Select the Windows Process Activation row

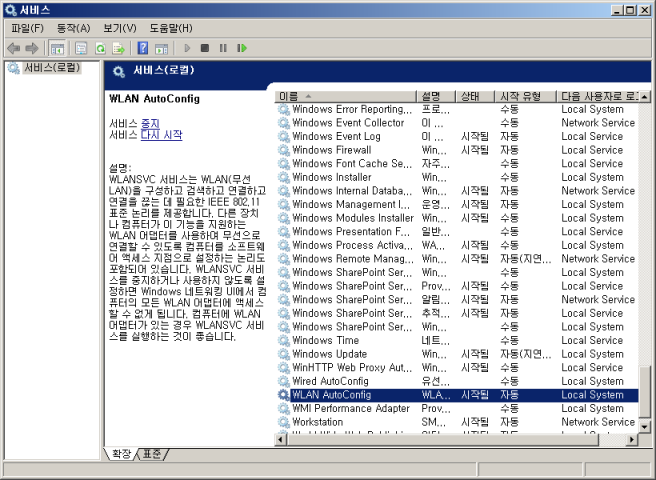[457, 245]
